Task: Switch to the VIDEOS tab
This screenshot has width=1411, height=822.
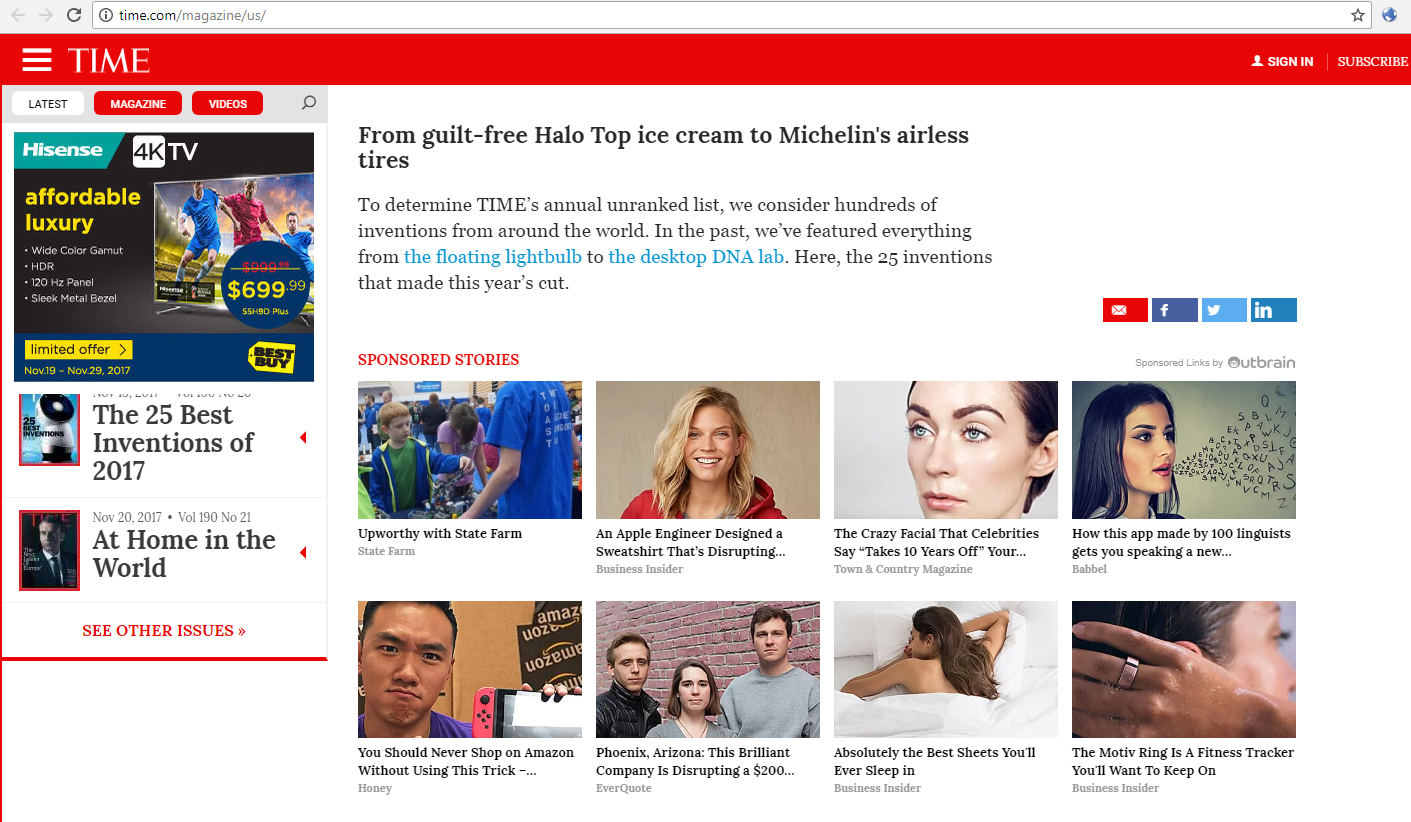Action: coord(228,103)
